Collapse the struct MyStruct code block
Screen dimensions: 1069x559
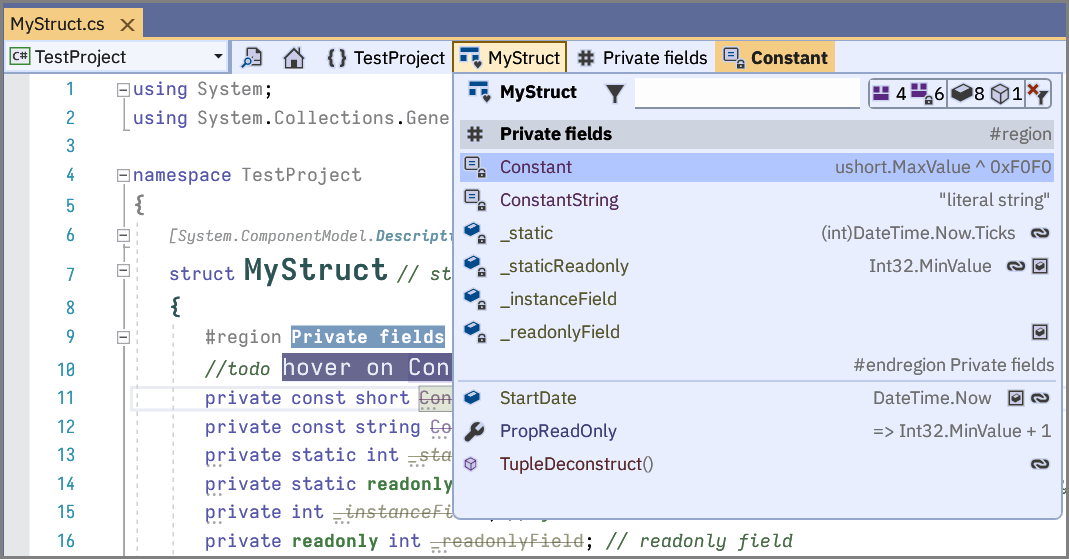coord(123,270)
